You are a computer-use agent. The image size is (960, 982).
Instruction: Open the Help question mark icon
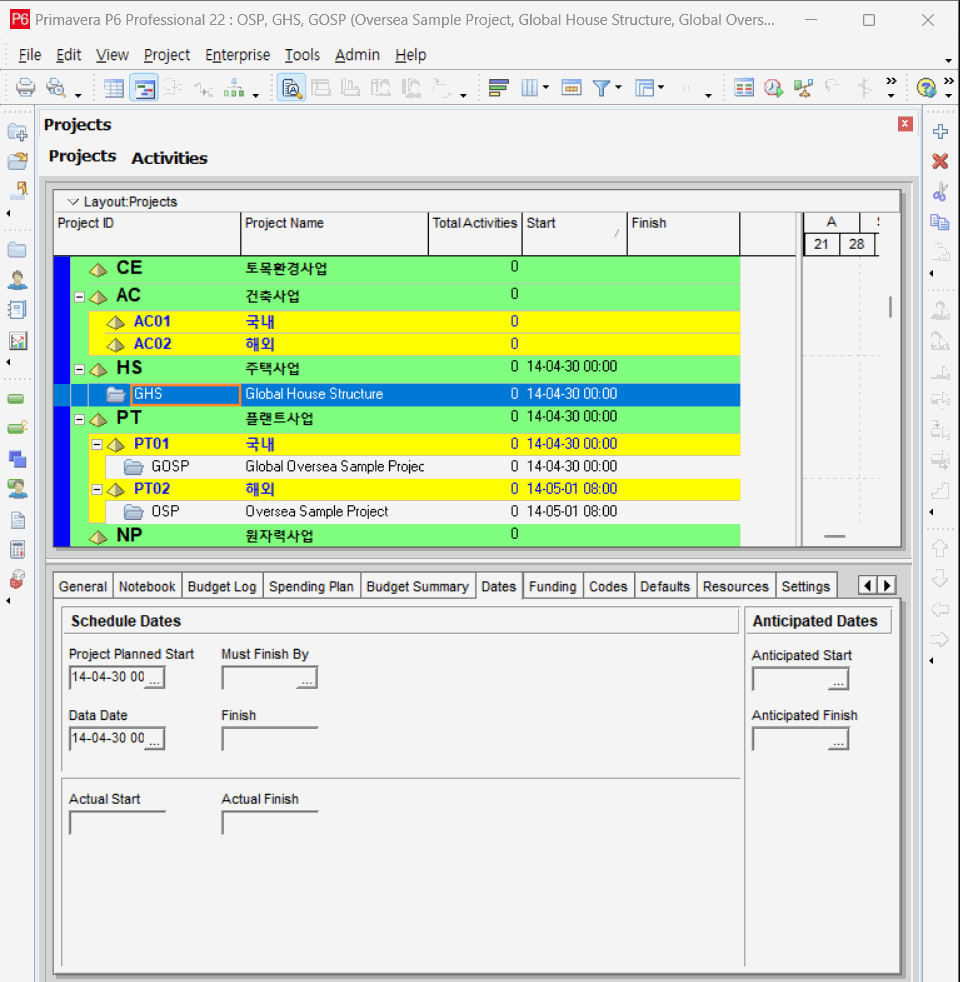point(926,88)
